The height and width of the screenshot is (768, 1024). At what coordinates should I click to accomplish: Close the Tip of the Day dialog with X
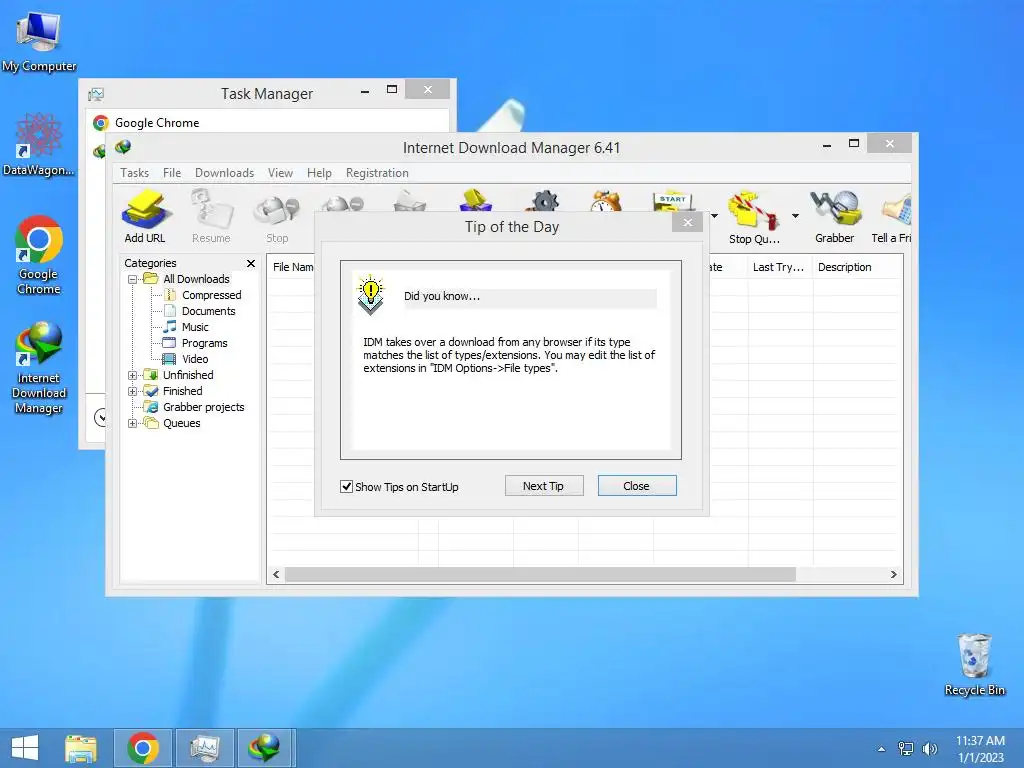(x=688, y=223)
